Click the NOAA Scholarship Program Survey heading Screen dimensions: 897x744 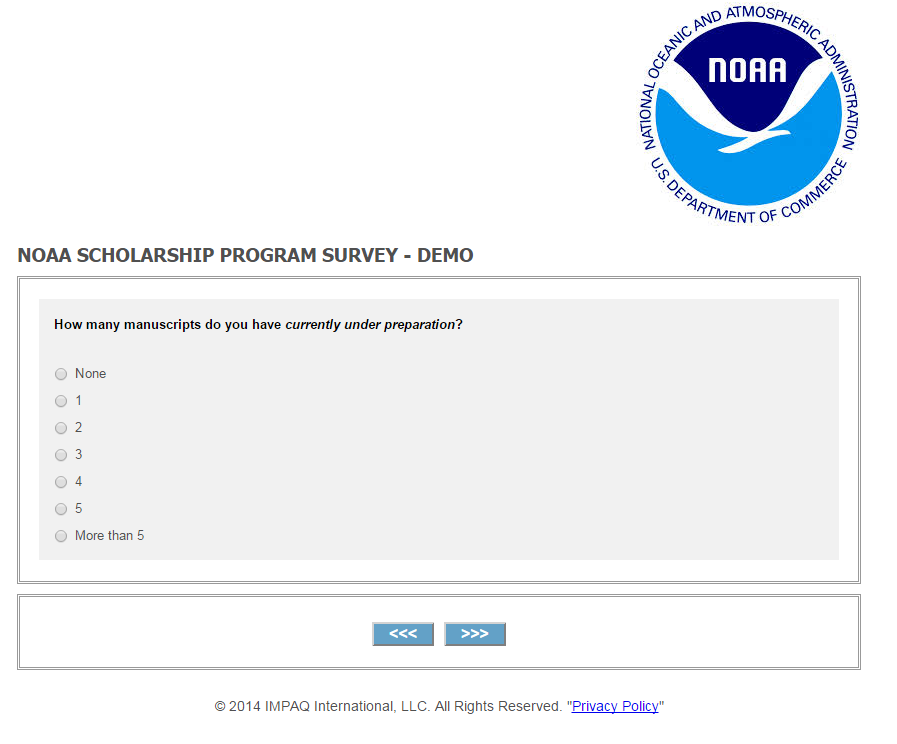(245, 256)
